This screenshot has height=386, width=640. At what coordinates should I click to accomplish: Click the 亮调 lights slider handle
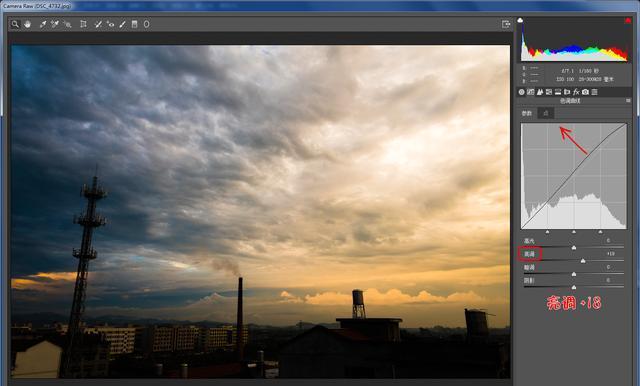click(583, 261)
